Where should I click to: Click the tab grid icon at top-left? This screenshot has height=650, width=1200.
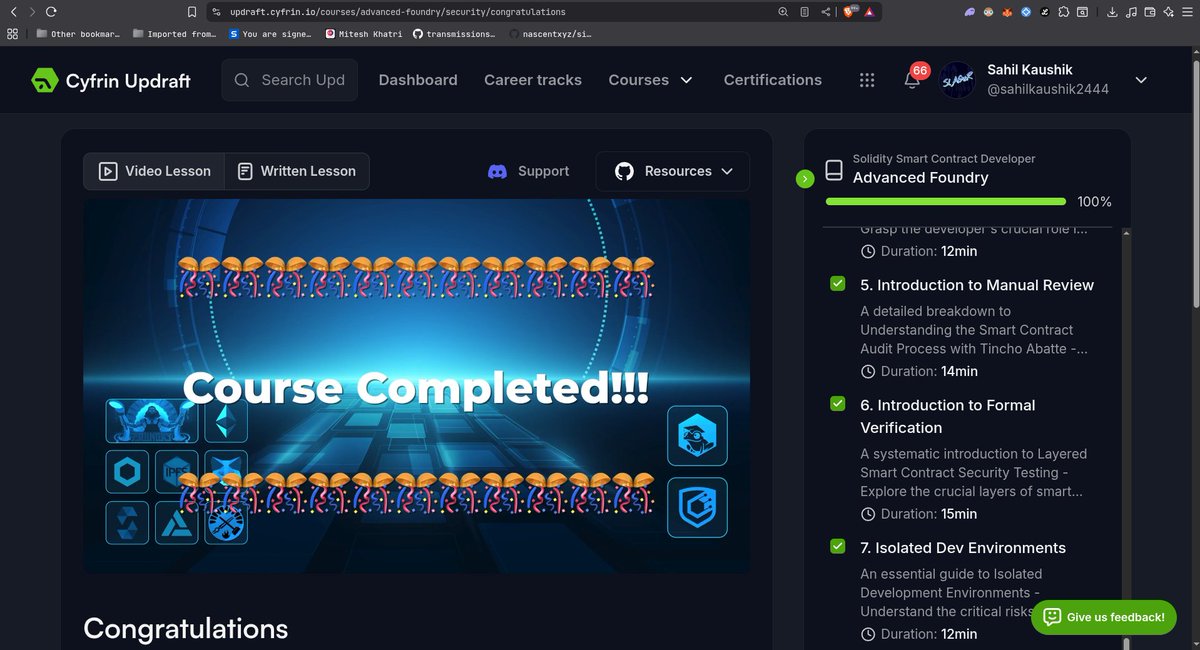[x=12, y=33]
